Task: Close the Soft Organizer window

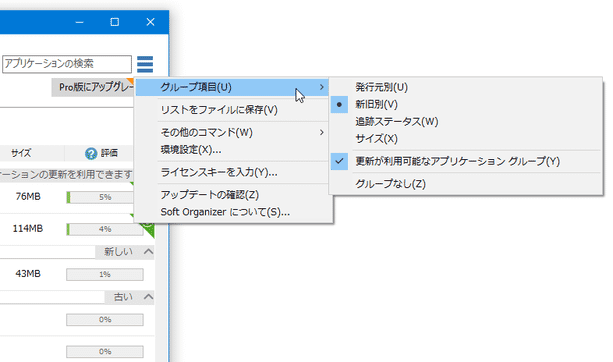Action: [x=151, y=22]
